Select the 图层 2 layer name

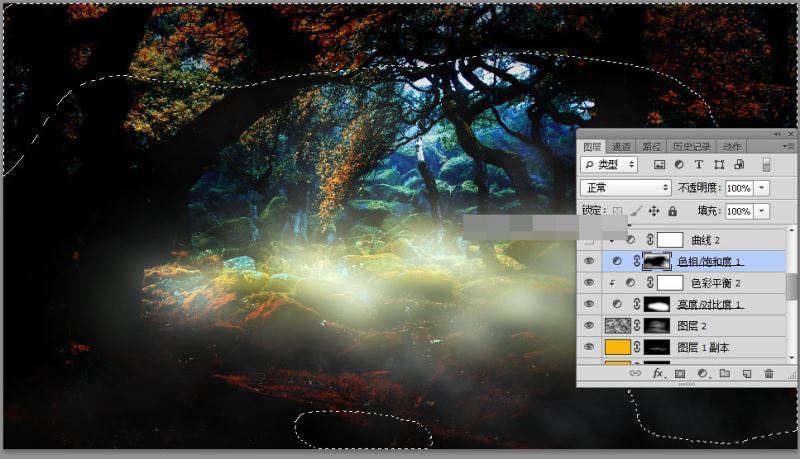692,326
